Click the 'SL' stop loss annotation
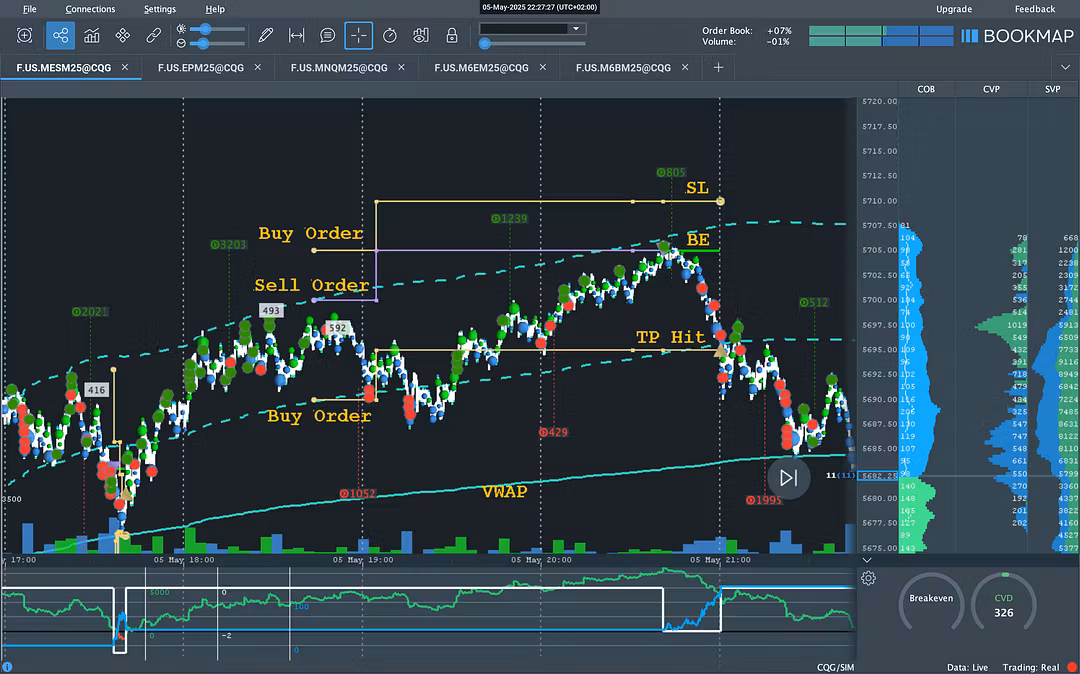 [697, 188]
